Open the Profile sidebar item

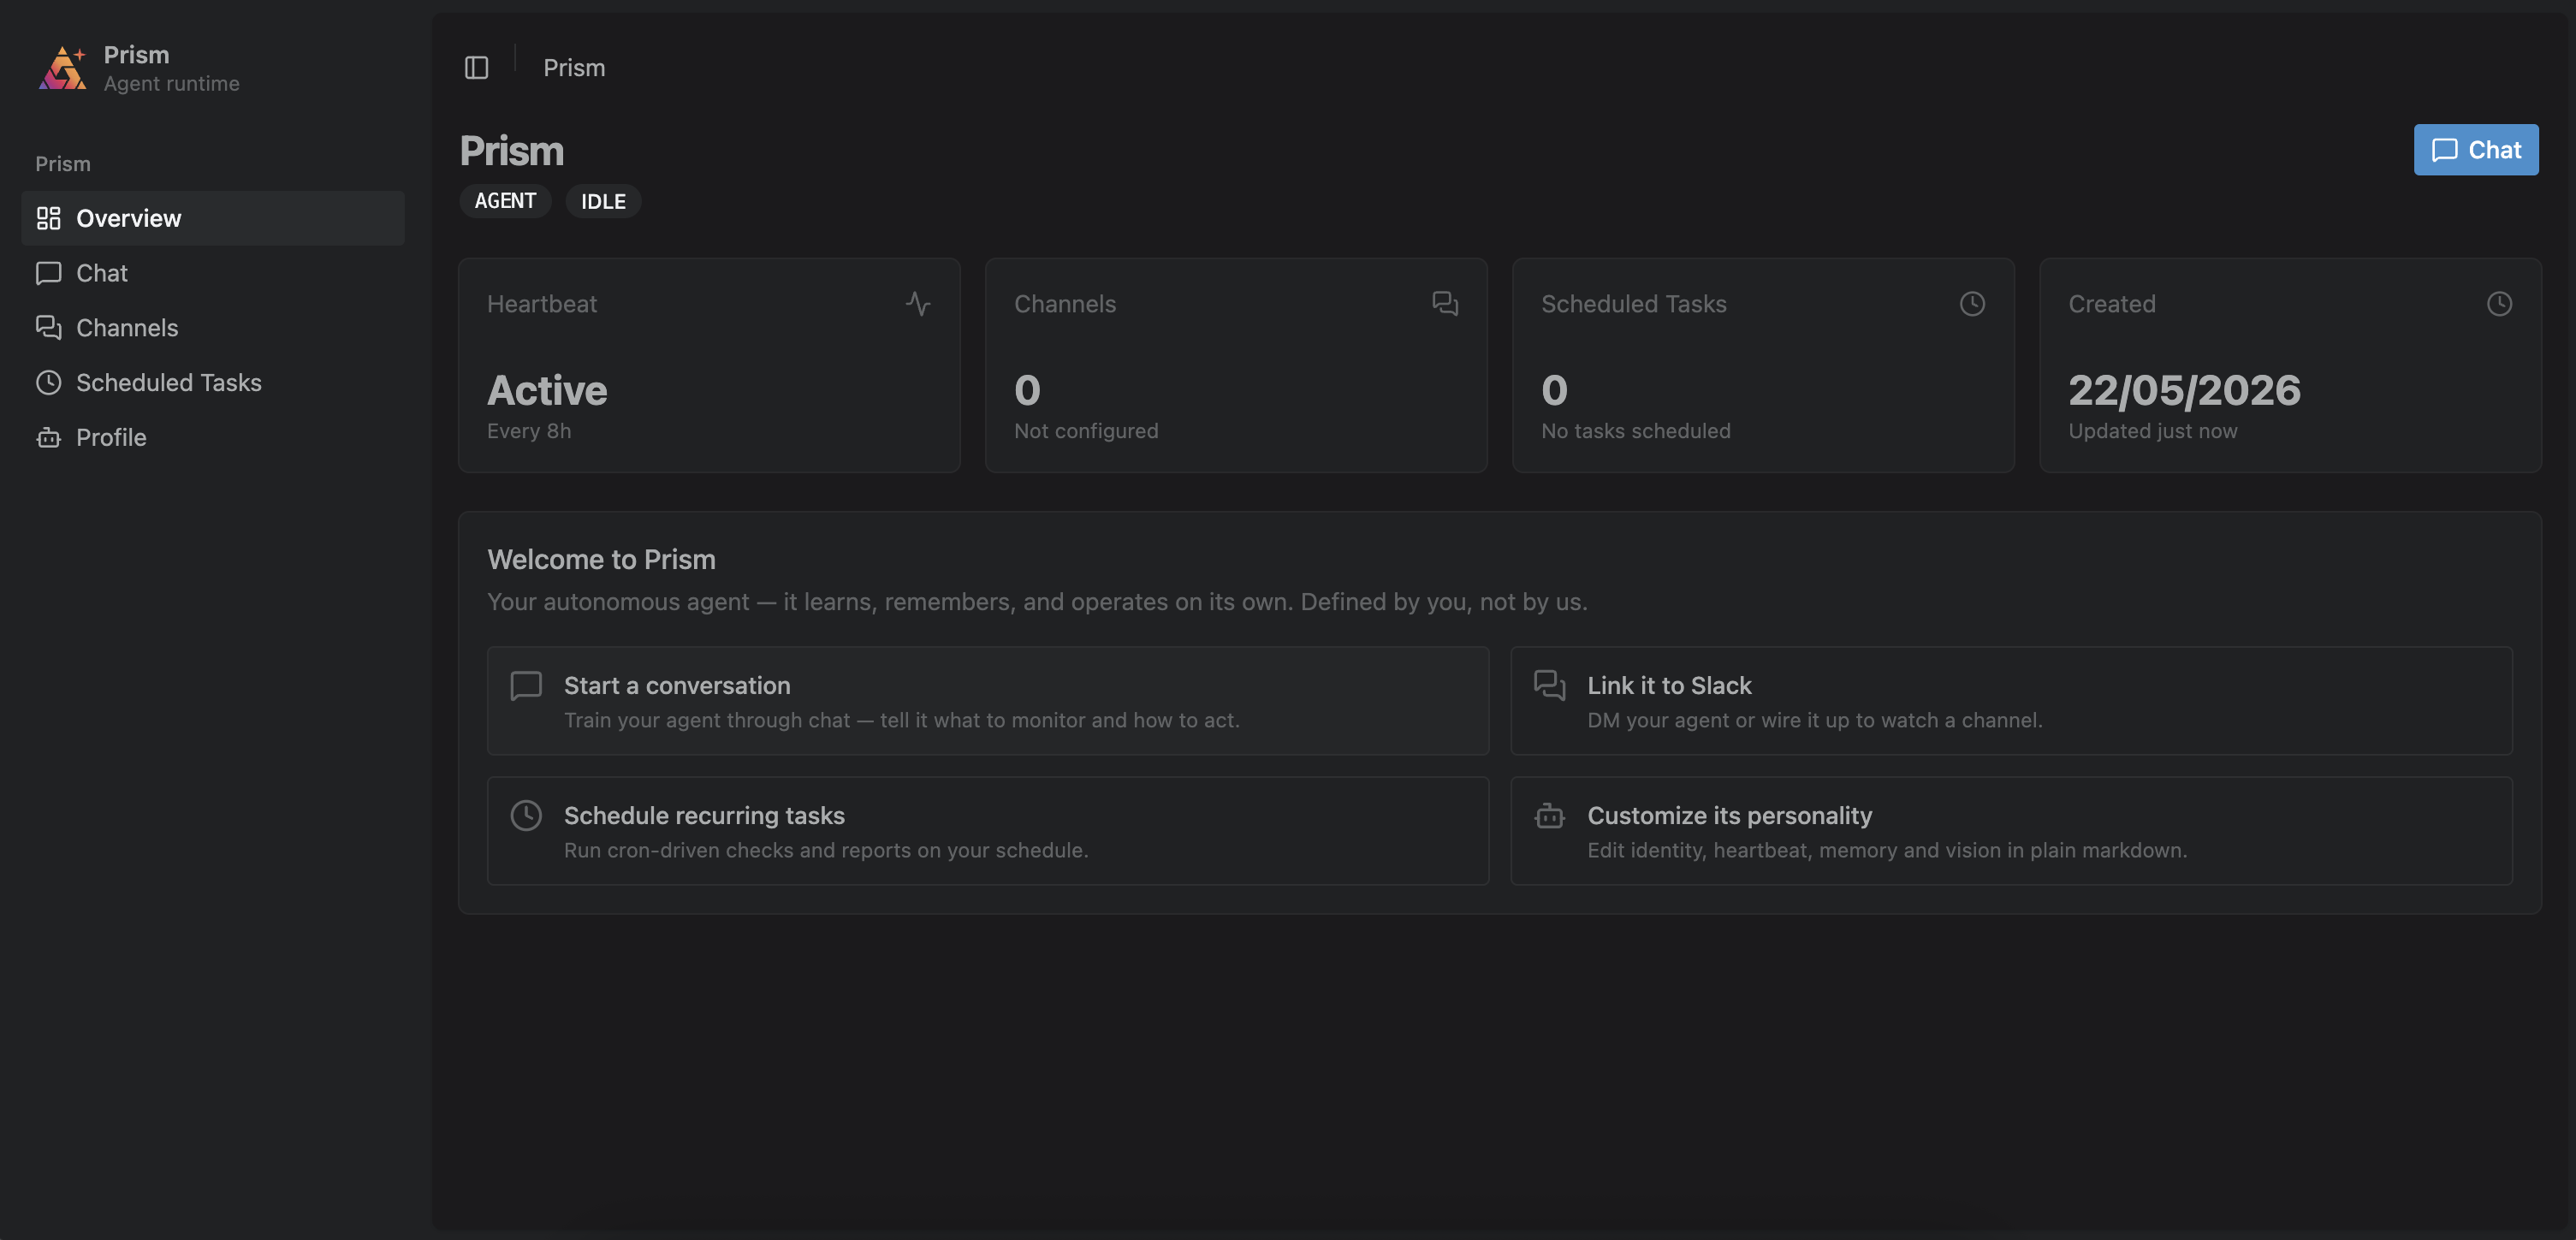(213, 437)
